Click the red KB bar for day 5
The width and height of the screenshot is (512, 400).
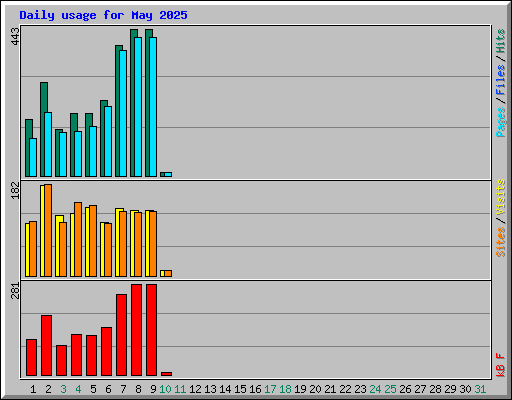point(91,356)
